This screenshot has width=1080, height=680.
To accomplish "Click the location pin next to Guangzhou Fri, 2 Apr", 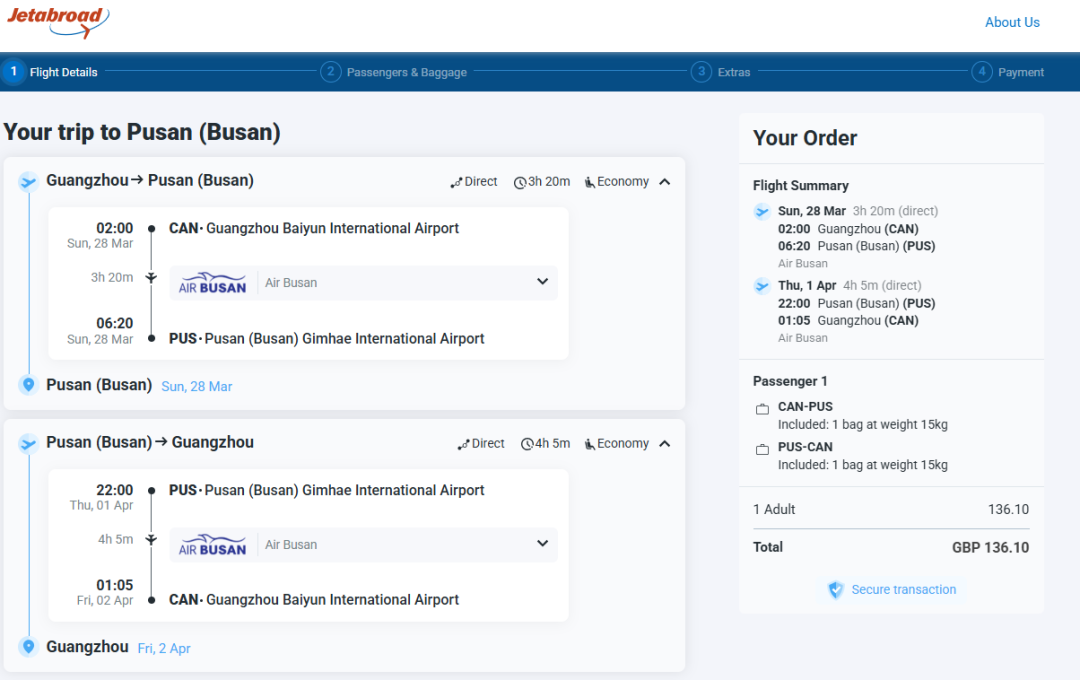I will point(28,646).
